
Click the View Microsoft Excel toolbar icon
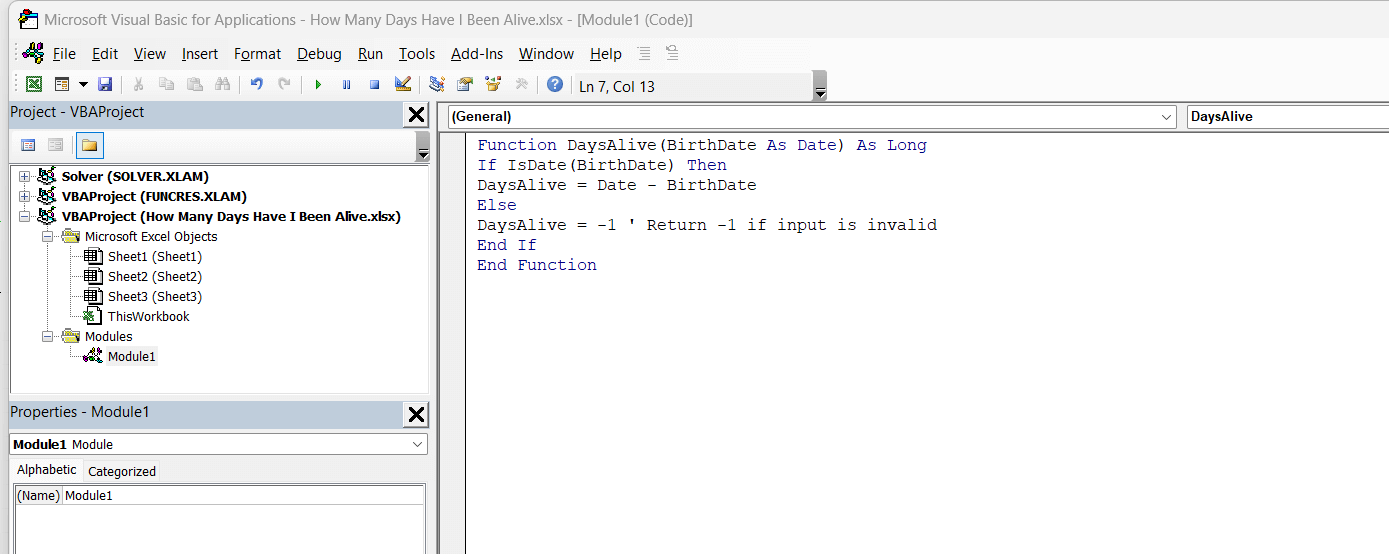[34, 85]
